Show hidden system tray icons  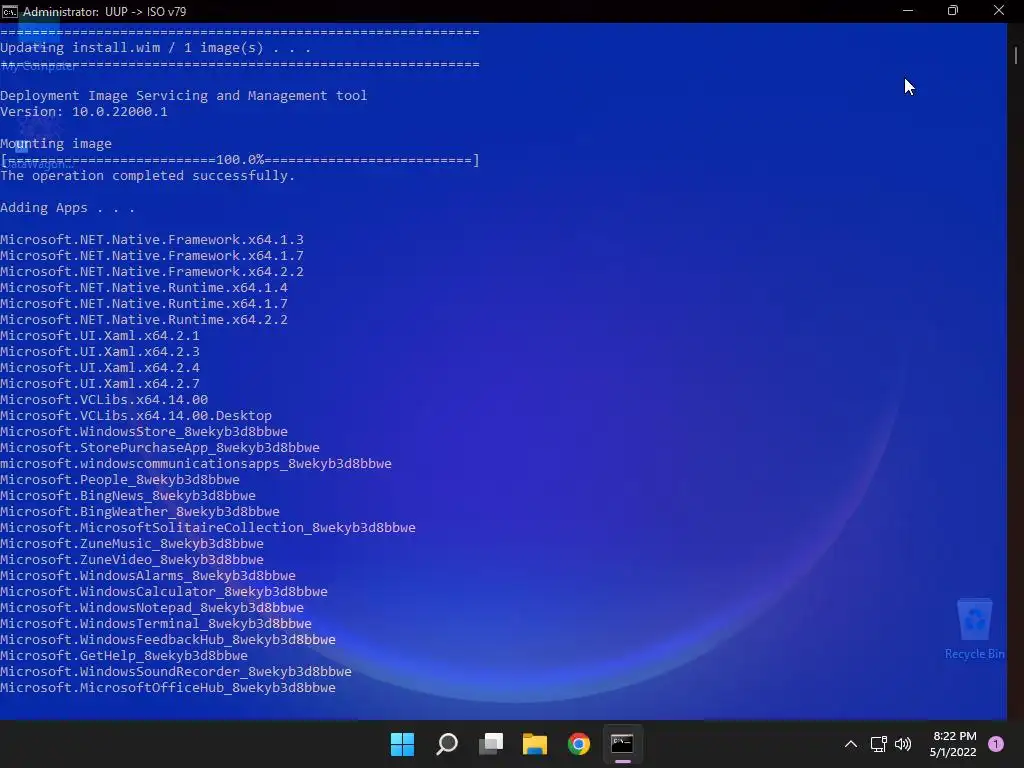850,744
